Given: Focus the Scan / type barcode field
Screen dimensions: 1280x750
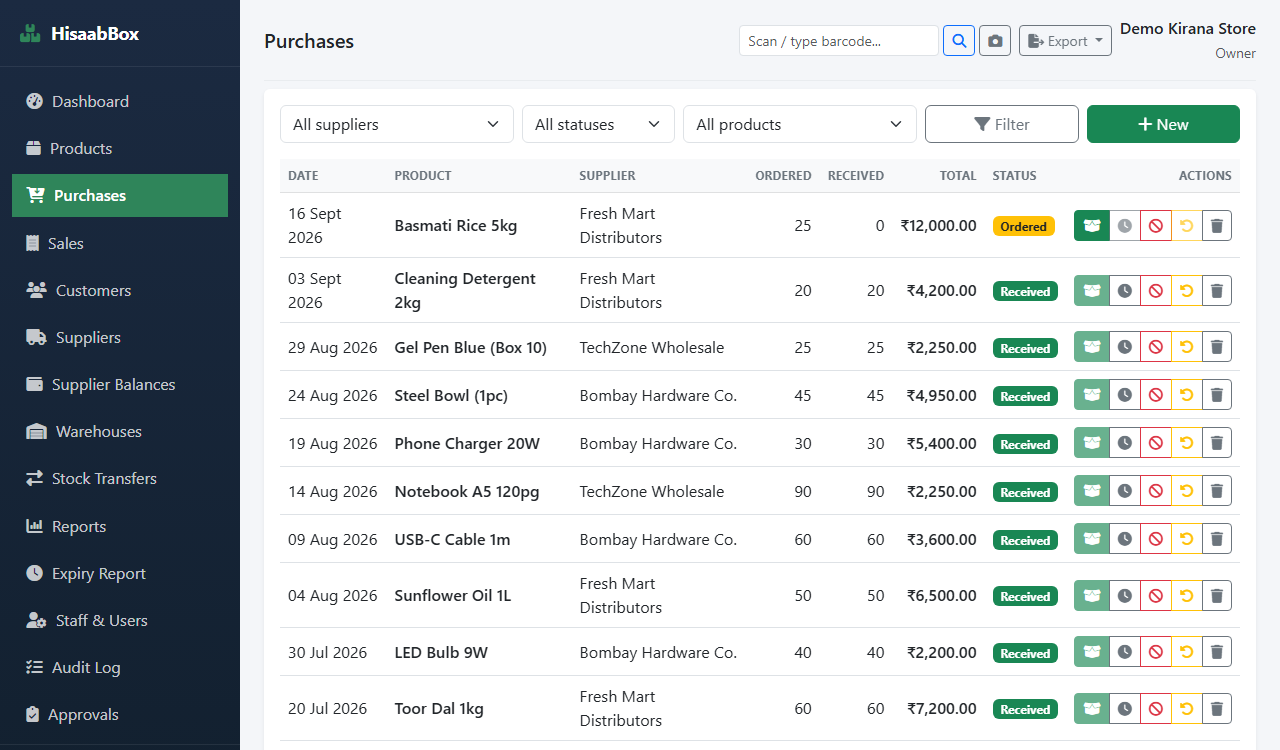Looking at the screenshot, I should 839,41.
